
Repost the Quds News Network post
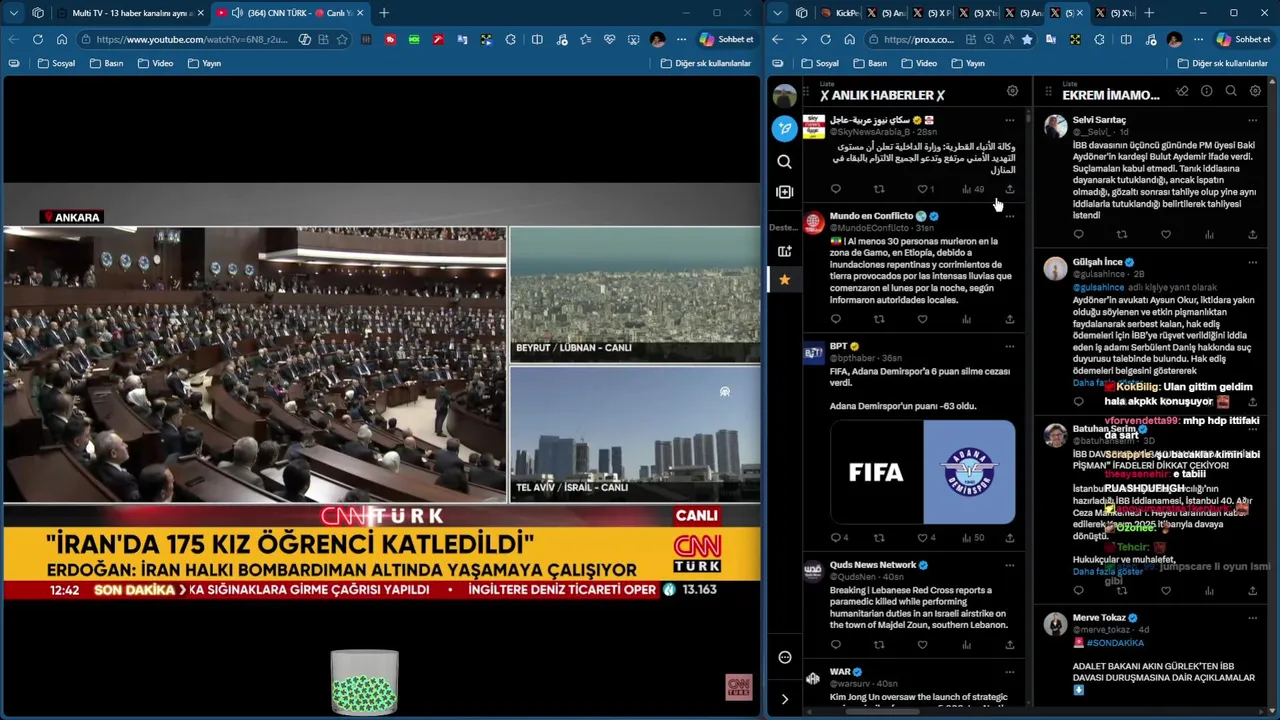(879, 645)
